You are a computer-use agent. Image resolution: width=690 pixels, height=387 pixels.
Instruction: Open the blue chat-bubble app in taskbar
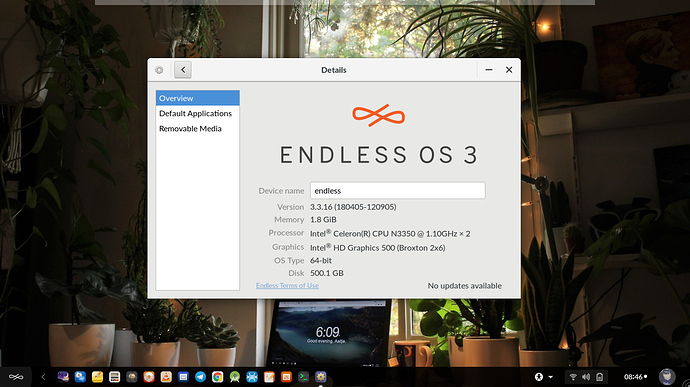coord(80,377)
